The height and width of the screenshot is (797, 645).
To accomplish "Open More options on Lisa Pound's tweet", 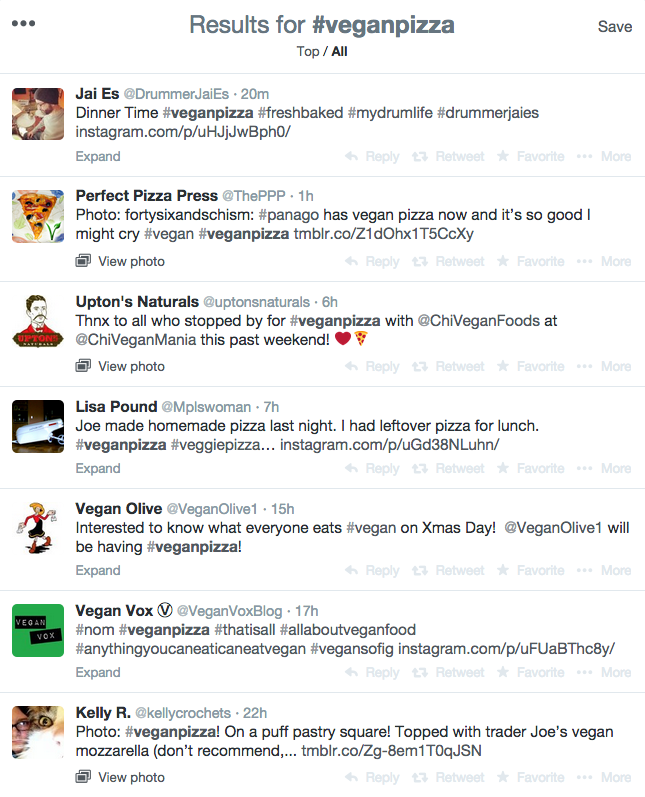I will tap(604, 468).
